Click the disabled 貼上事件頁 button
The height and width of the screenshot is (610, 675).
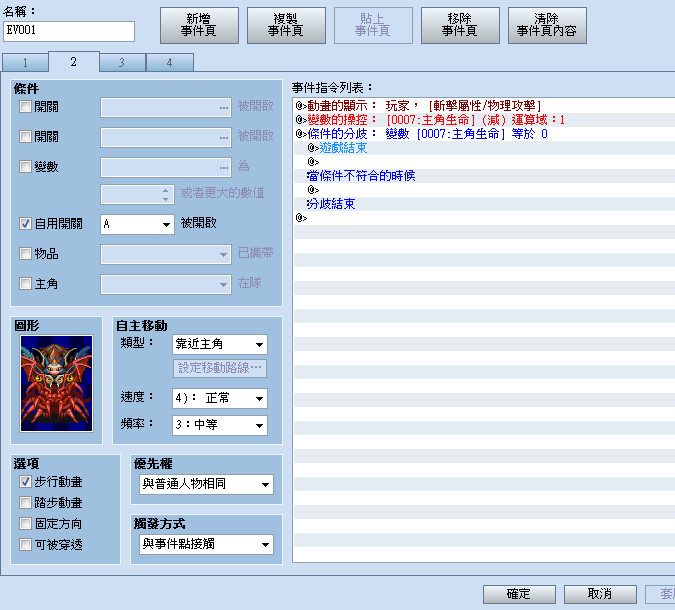click(373, 25)
